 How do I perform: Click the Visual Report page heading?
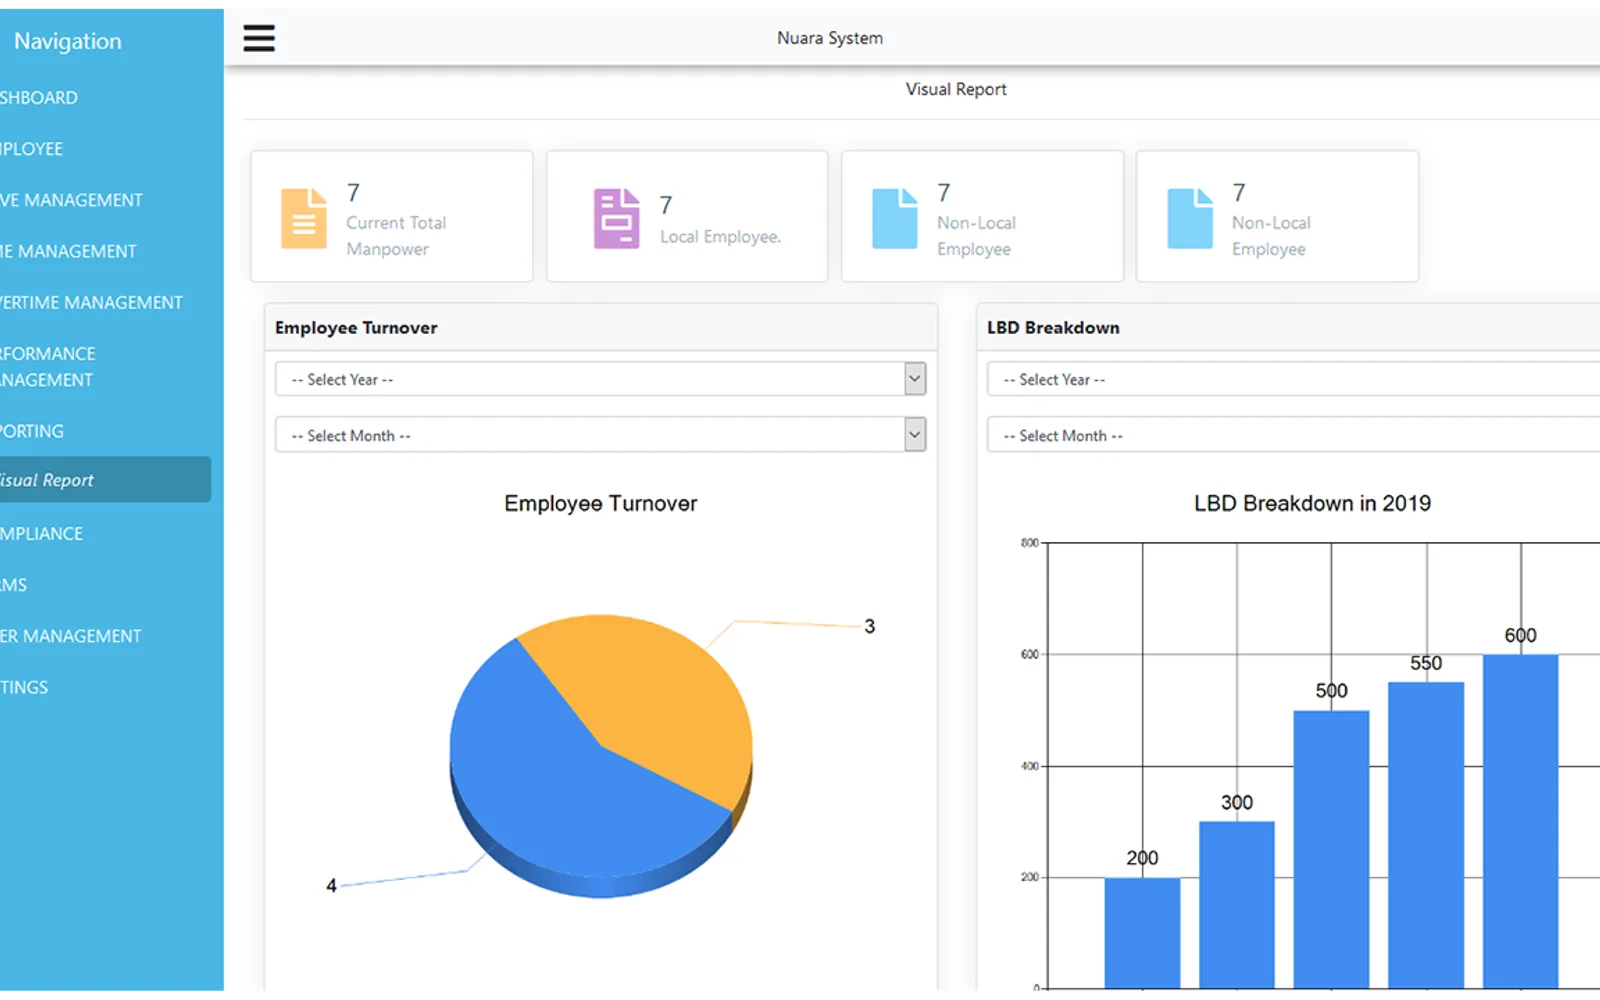pyautogui.click(x=956, y=89)
